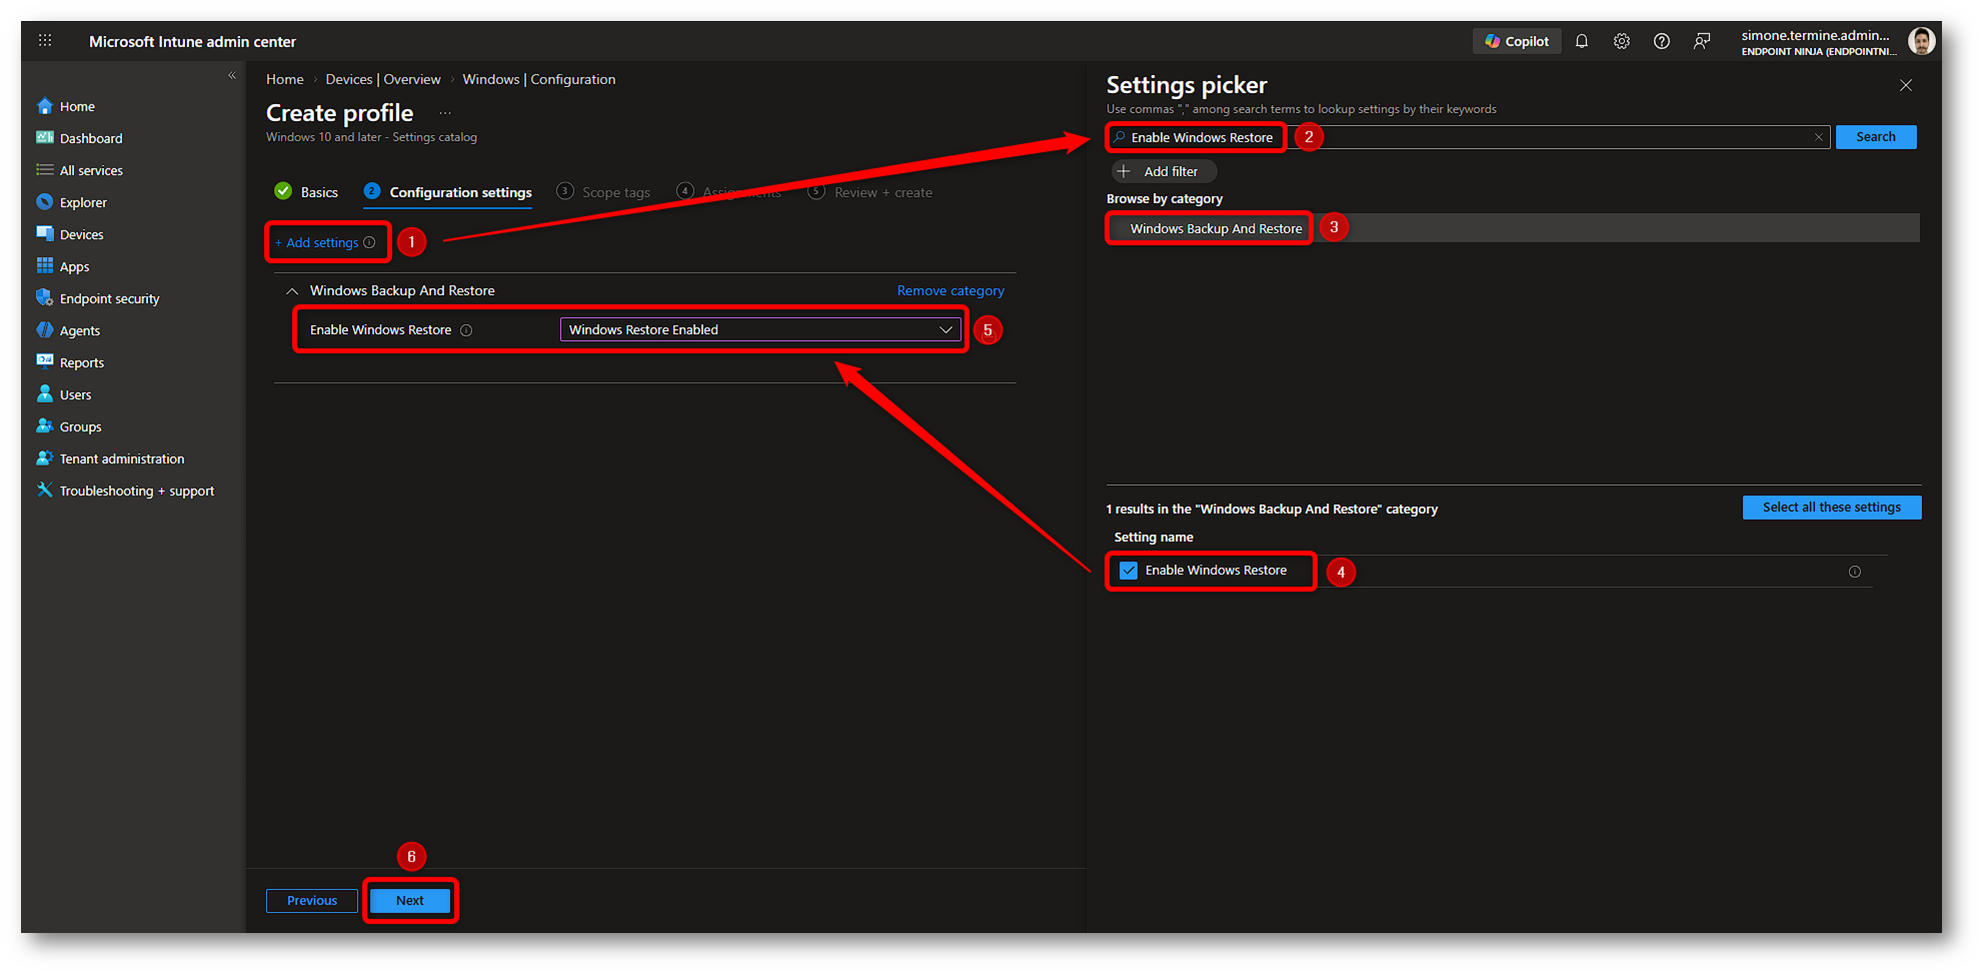Click the Add settings link
This screenshot has width=1984, height=975.
click(317, 242)
